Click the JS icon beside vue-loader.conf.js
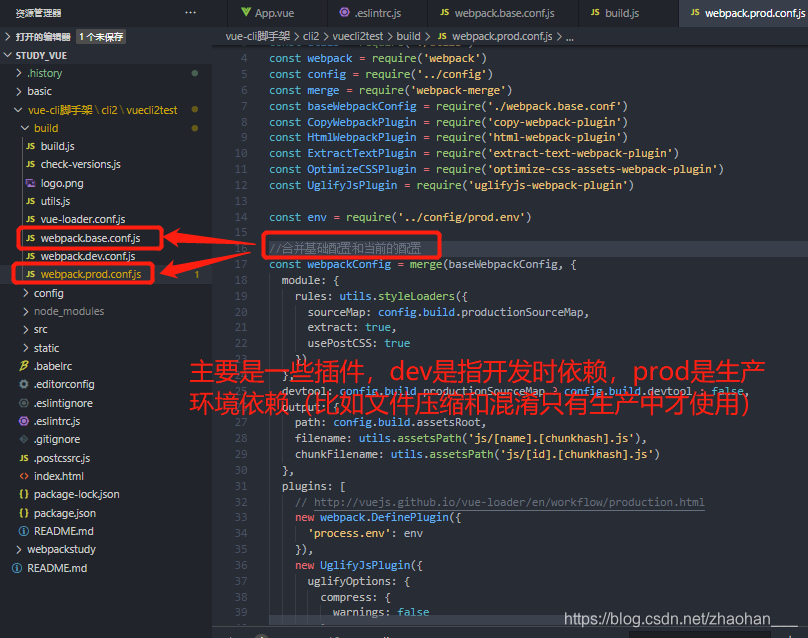 (x=30, y=219)
